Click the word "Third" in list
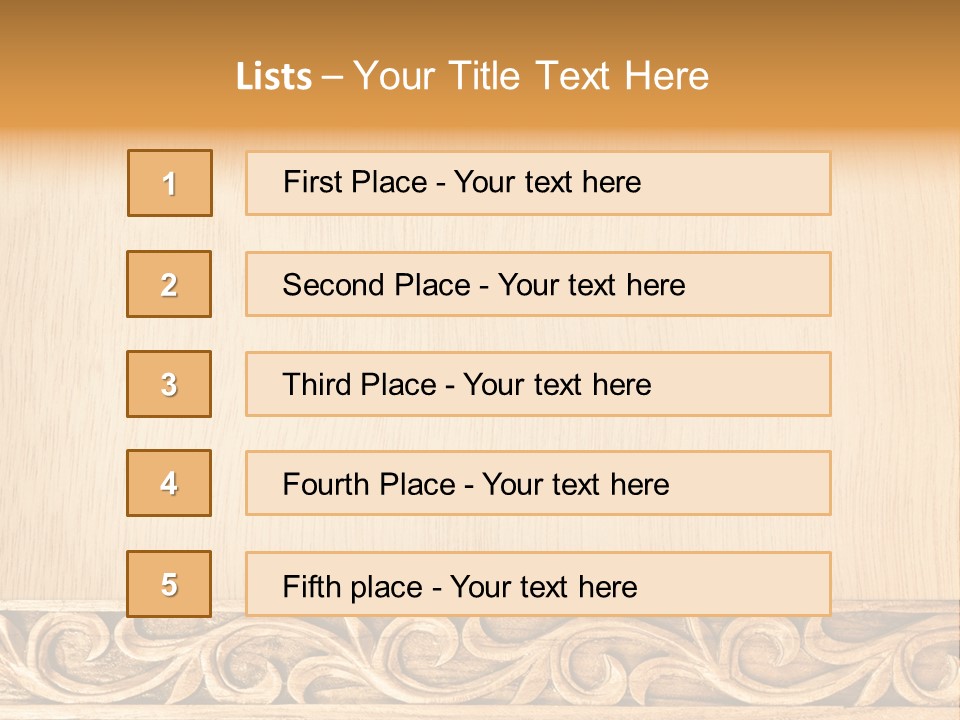Image resolution: width=960 pixels, height=720 pixels. click(317, 385)
